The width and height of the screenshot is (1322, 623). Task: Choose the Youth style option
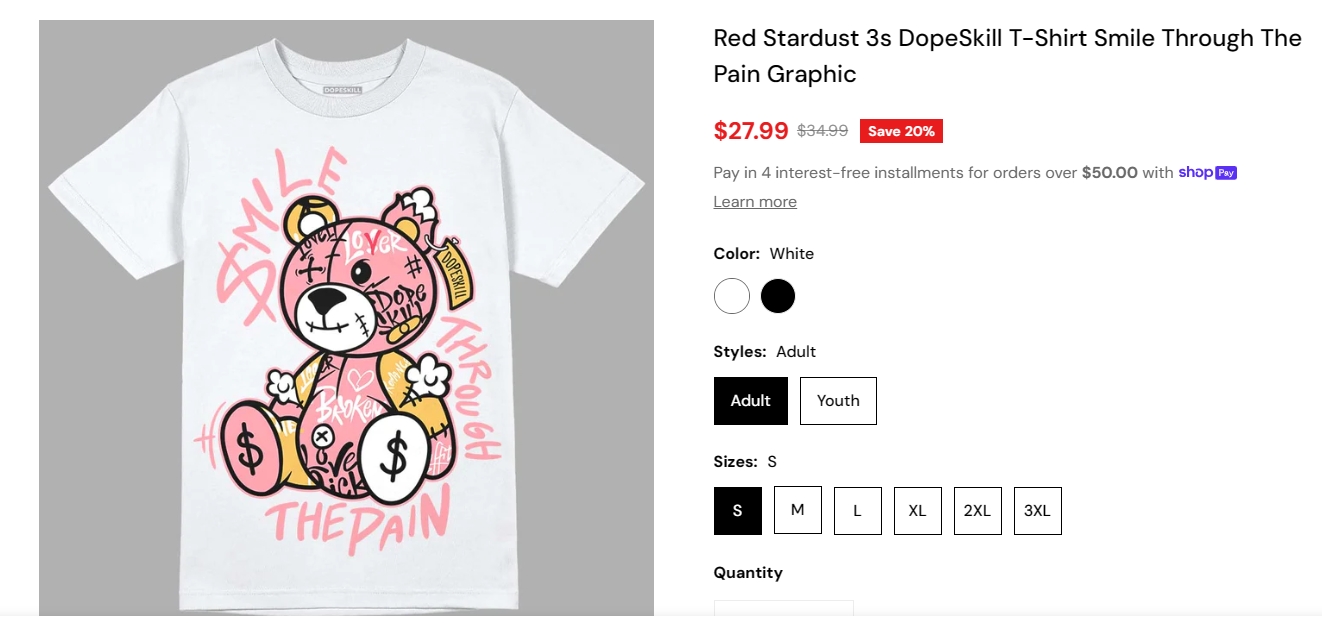click(x=838, y=401)
